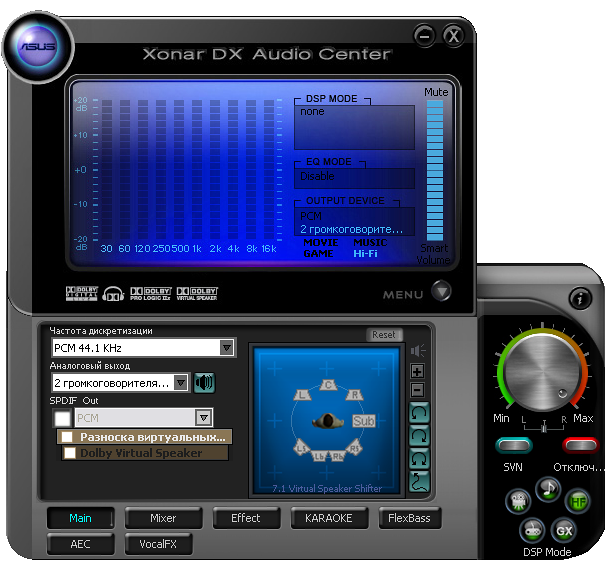Click the L-R balance slider

point(544,427)
